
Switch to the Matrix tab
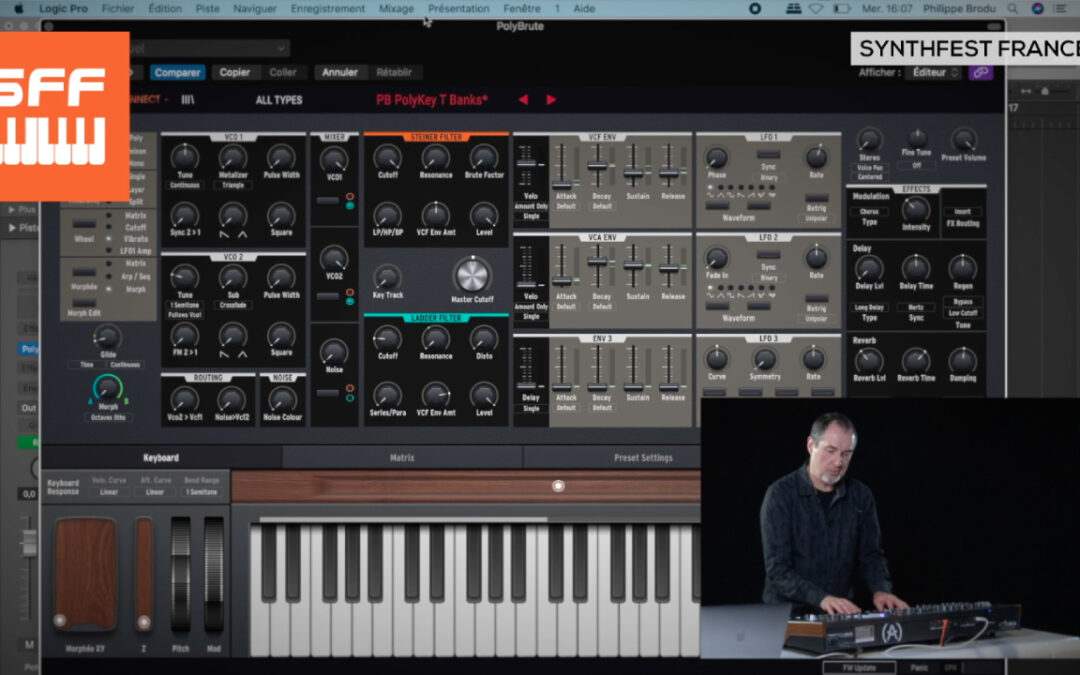pyautogui.click(x=402, y=457)
